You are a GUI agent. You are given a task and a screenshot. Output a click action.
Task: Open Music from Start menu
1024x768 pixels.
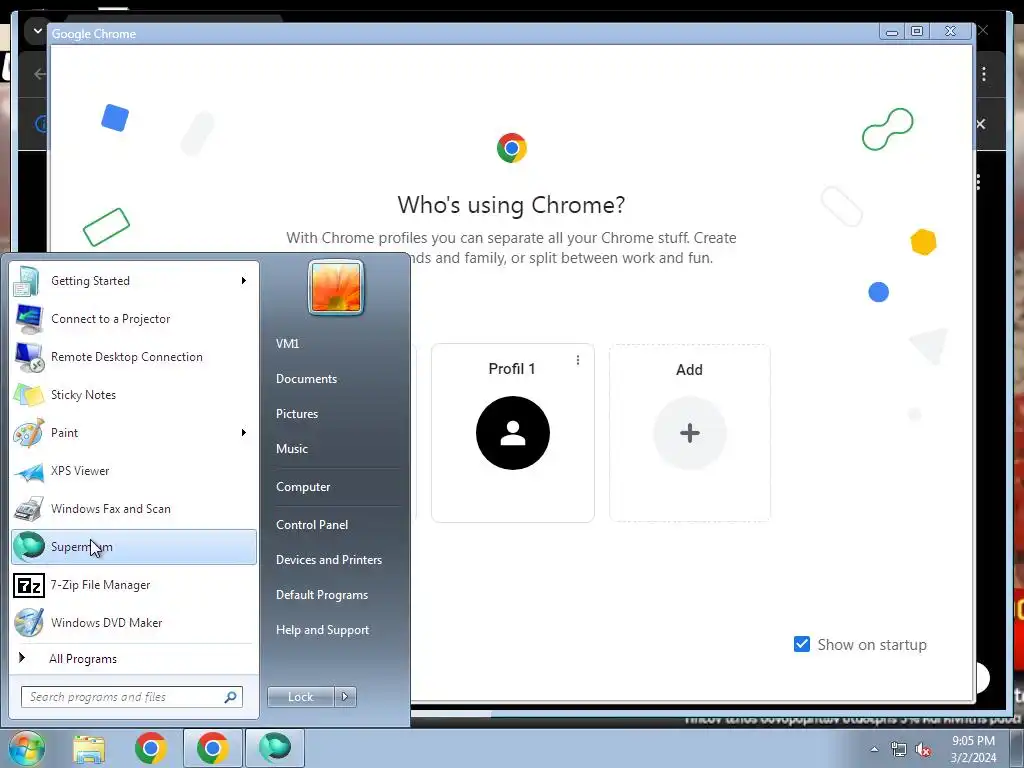pos(291,449)
